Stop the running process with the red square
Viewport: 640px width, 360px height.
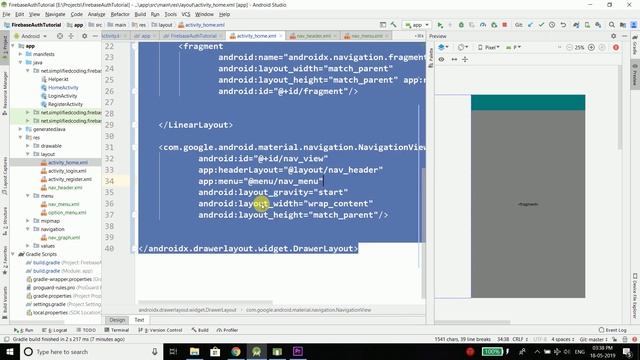tap(504, 25)
